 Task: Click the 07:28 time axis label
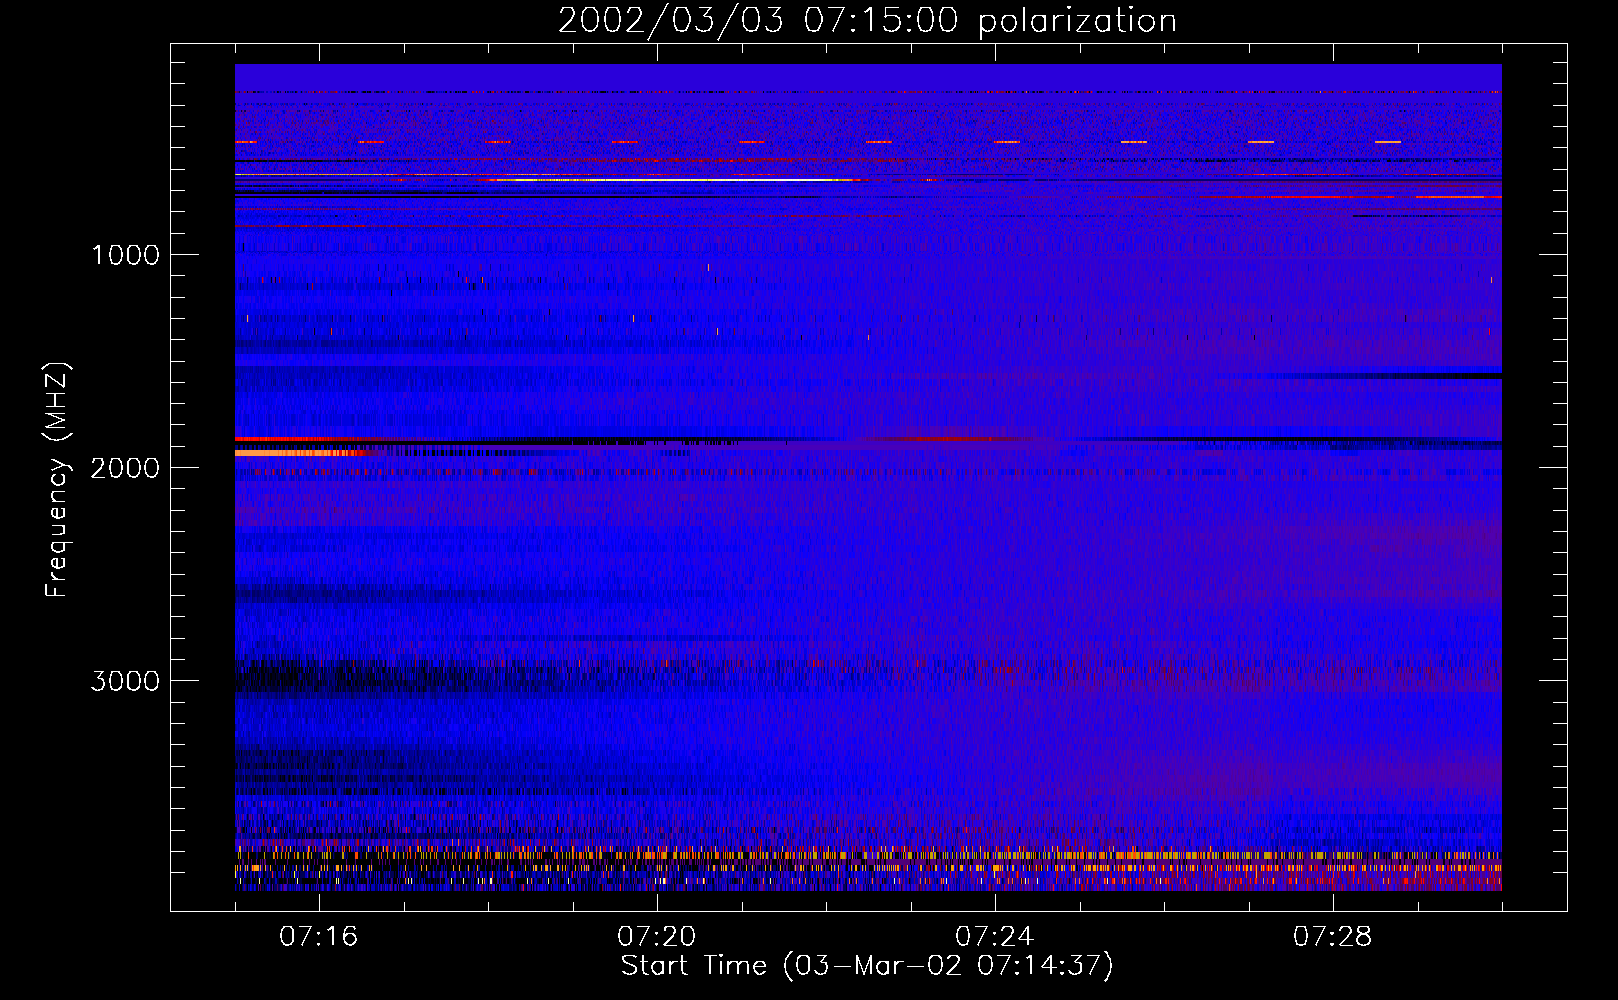click(1333, 937)
